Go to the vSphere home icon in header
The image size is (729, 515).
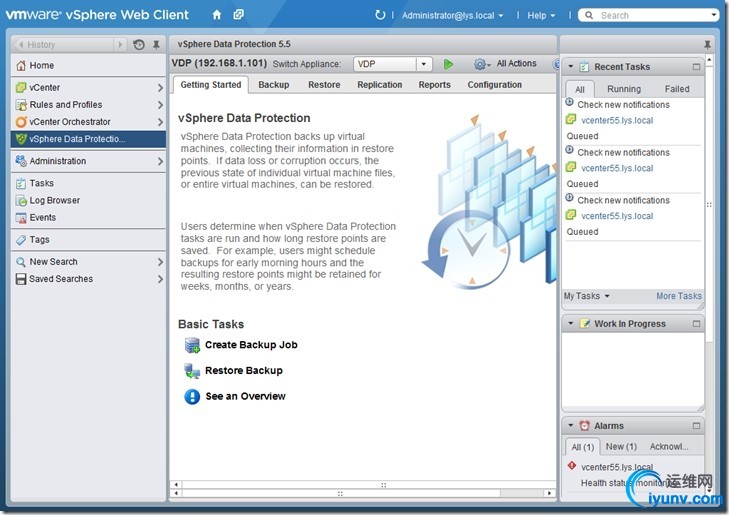pyautogui.click(x=217, y=15)
